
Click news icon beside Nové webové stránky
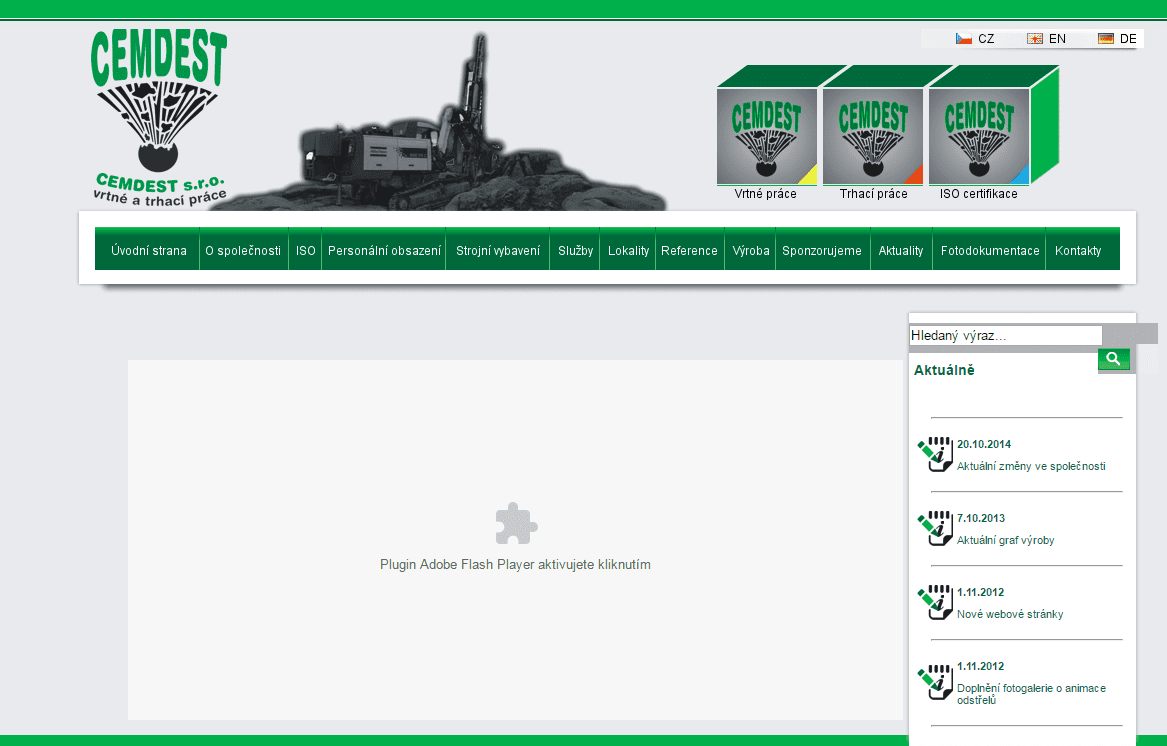click(936, 602)
